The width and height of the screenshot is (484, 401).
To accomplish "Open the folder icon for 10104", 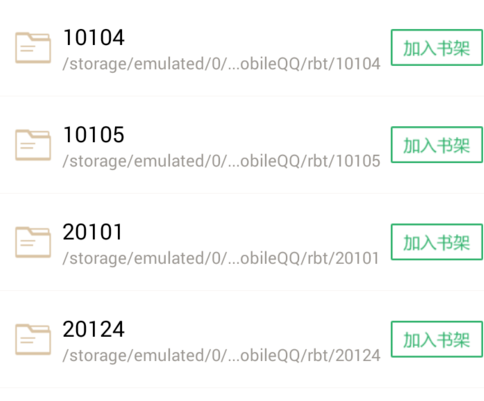I will pyautogui.click(x=33, y=48).
